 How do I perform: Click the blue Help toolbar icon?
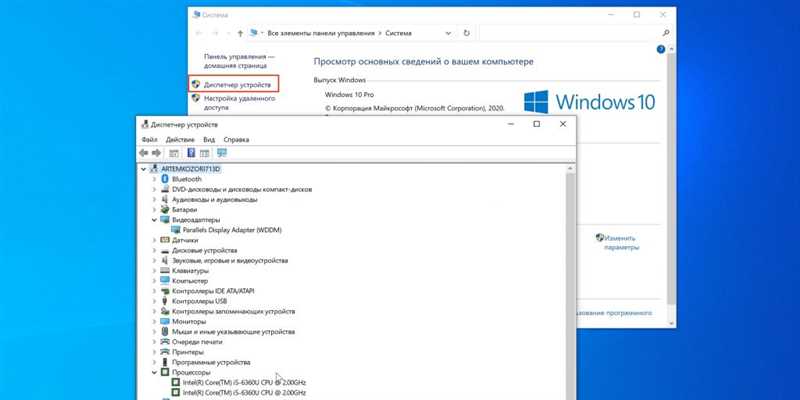pyautogui.click(x=191, y=153)
